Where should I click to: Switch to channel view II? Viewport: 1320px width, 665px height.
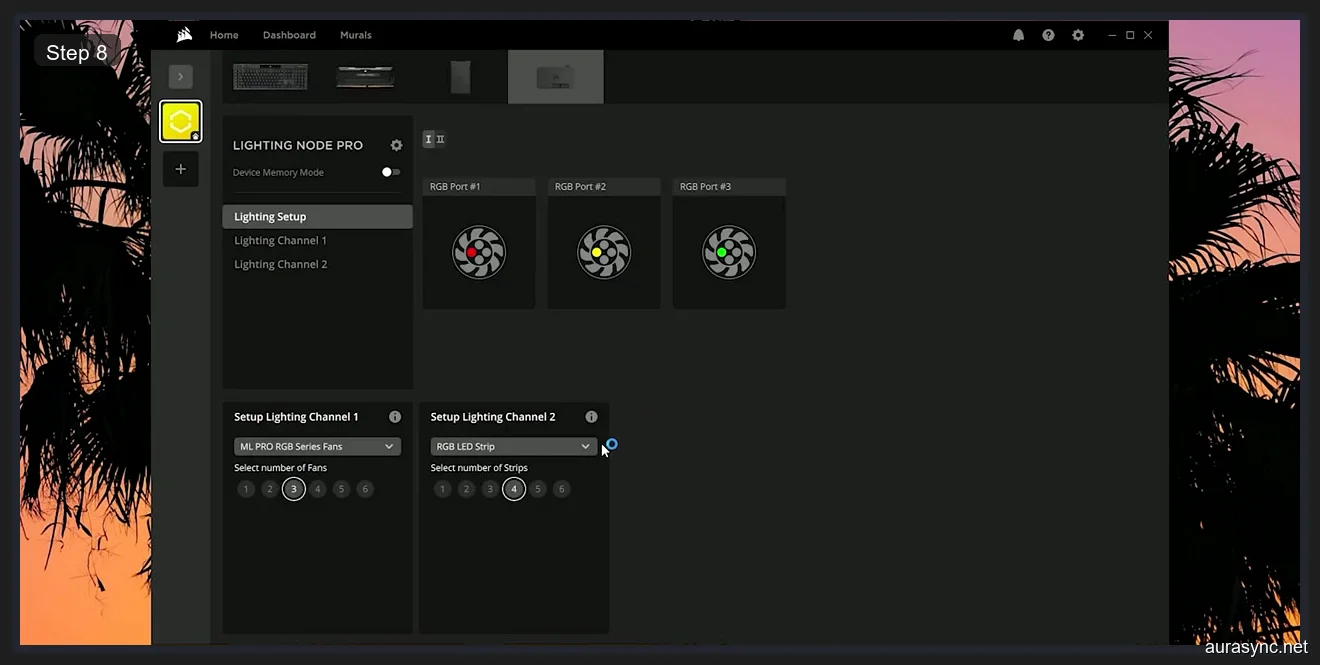coord(439,139)
